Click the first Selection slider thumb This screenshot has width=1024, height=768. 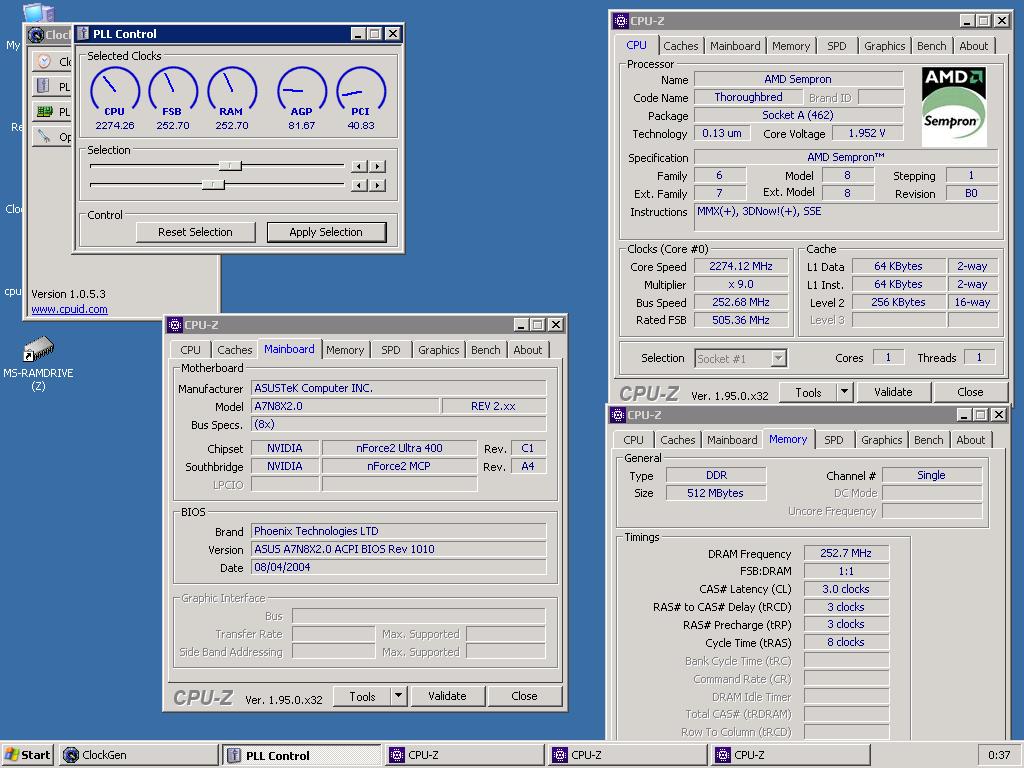[230, 166]
